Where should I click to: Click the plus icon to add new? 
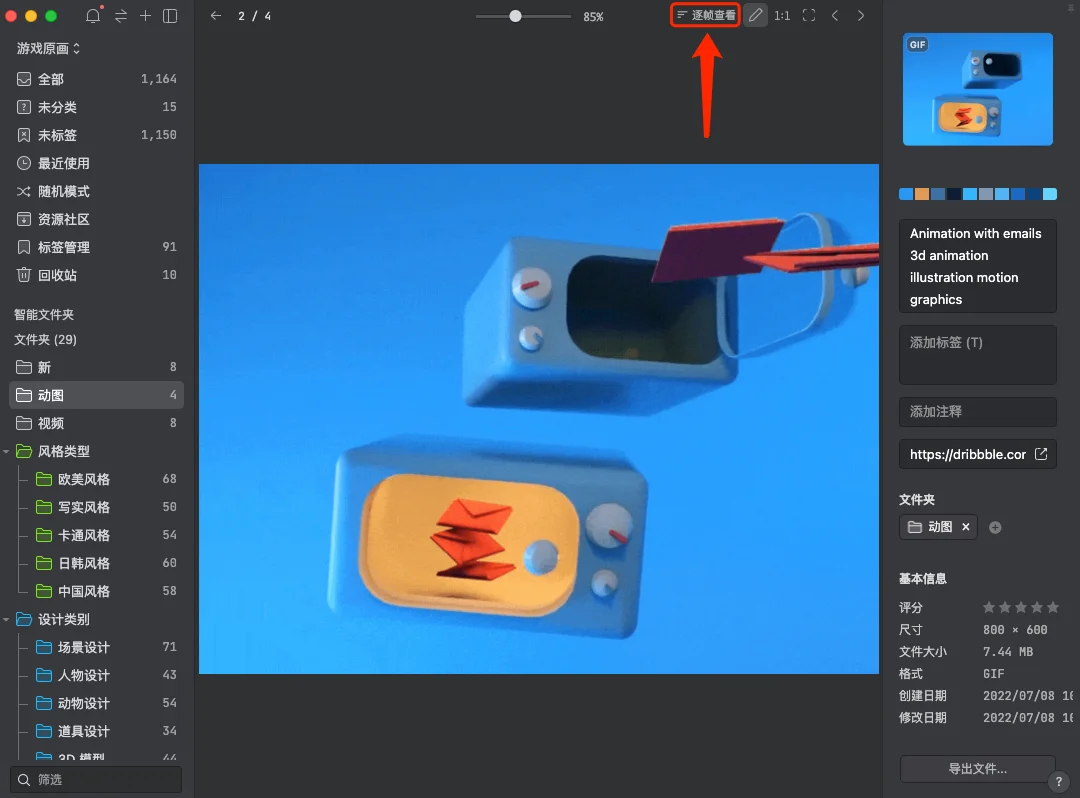146,16
